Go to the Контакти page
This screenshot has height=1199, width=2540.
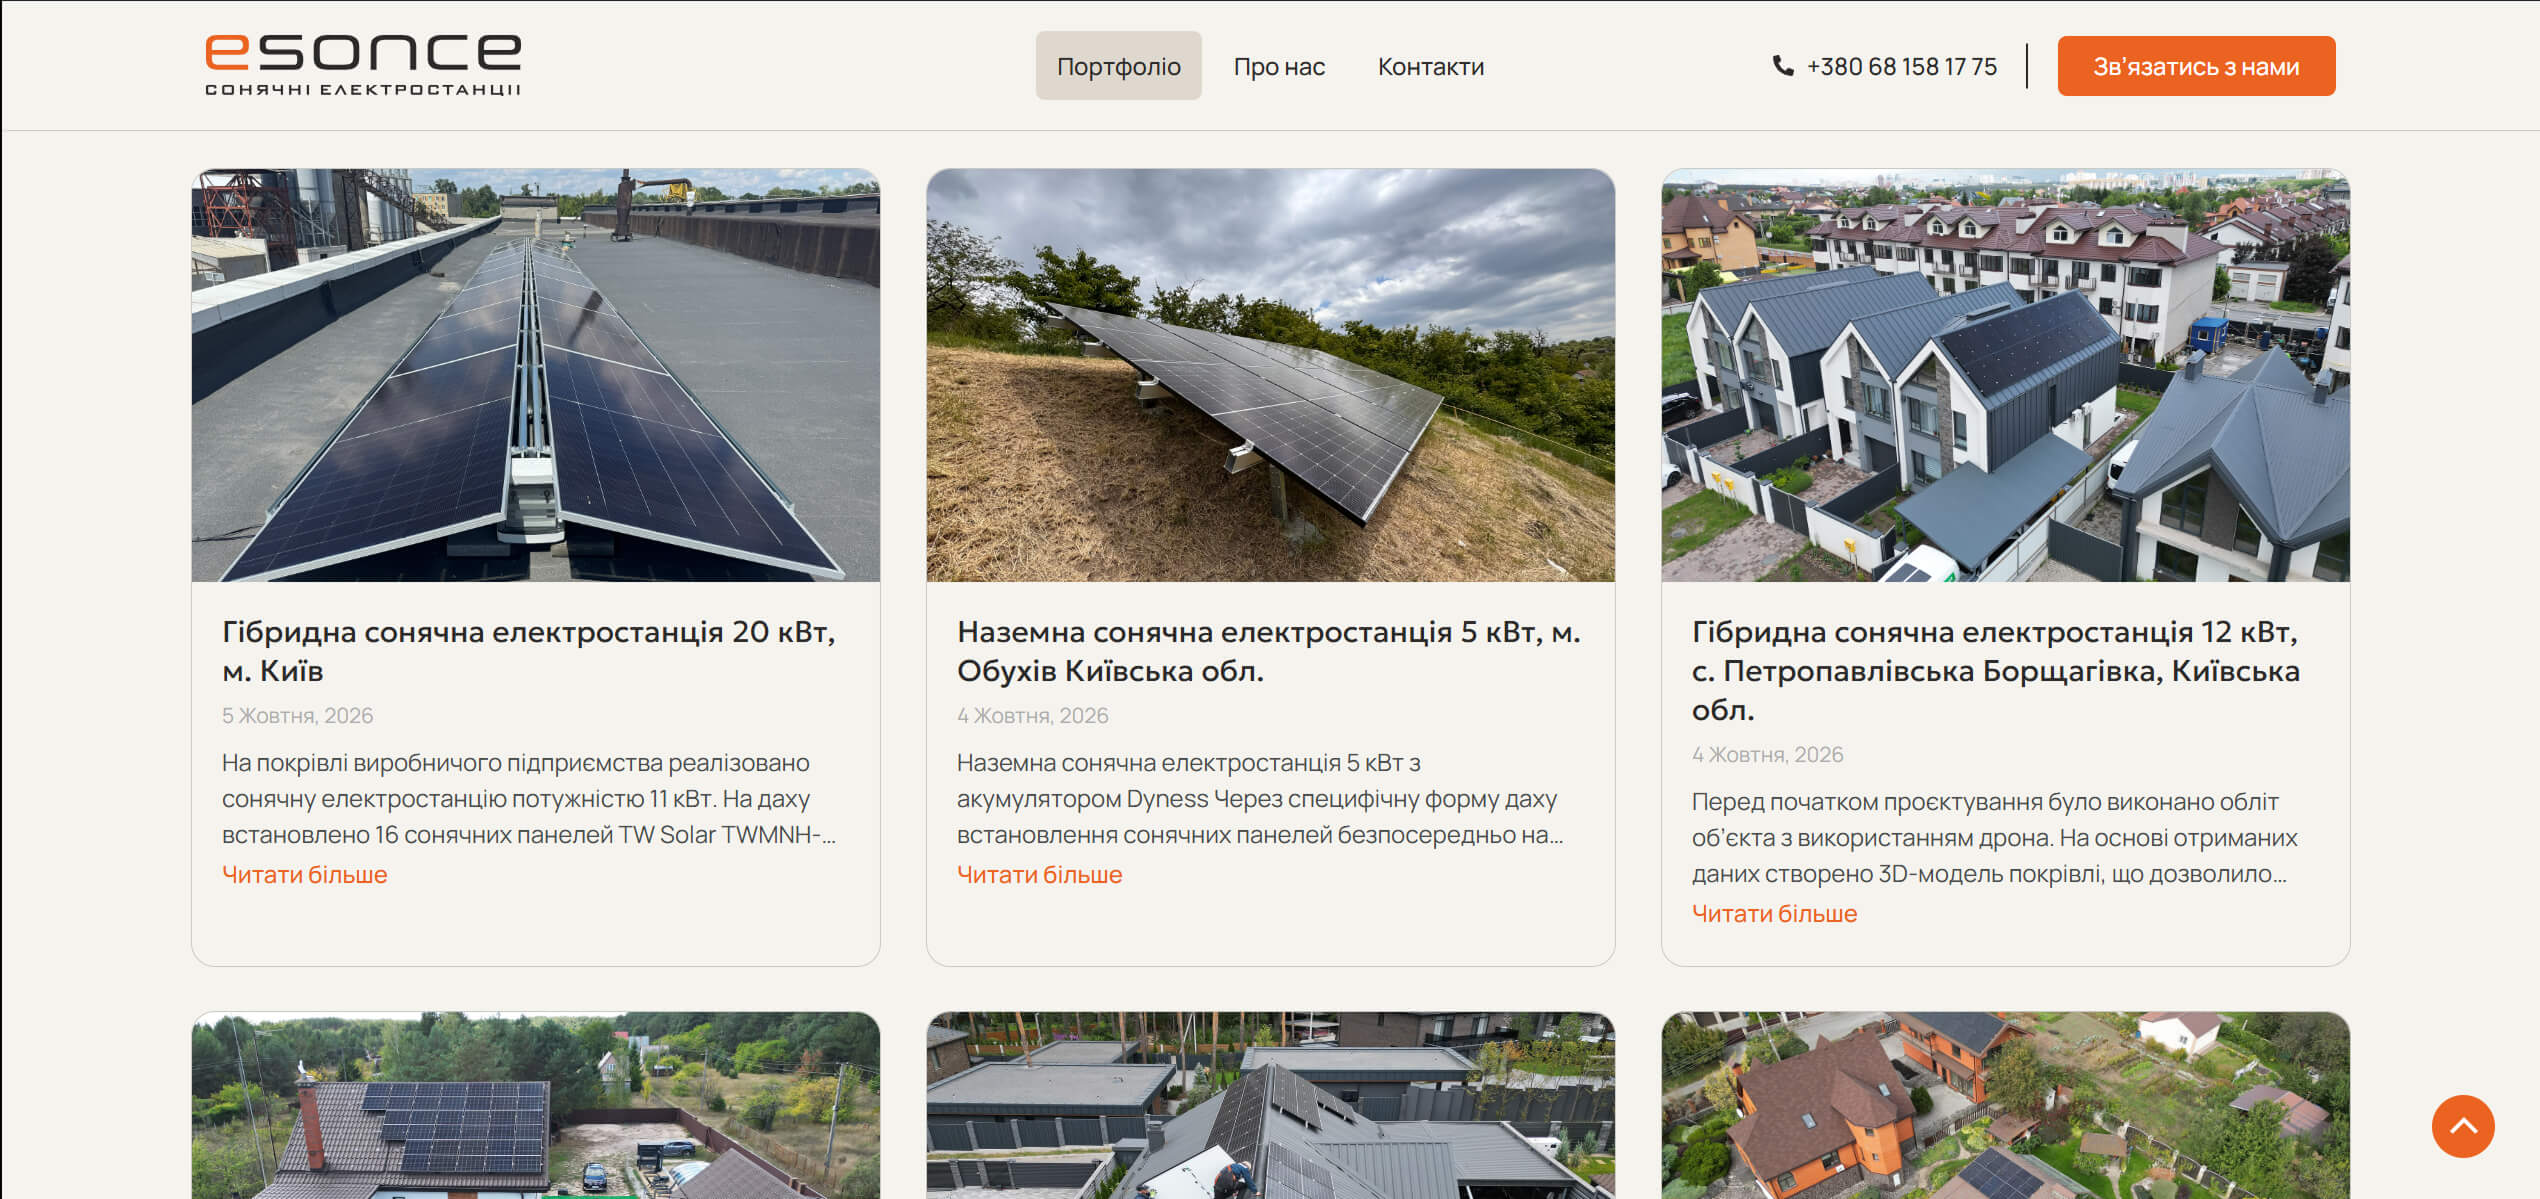point(1430,66)
